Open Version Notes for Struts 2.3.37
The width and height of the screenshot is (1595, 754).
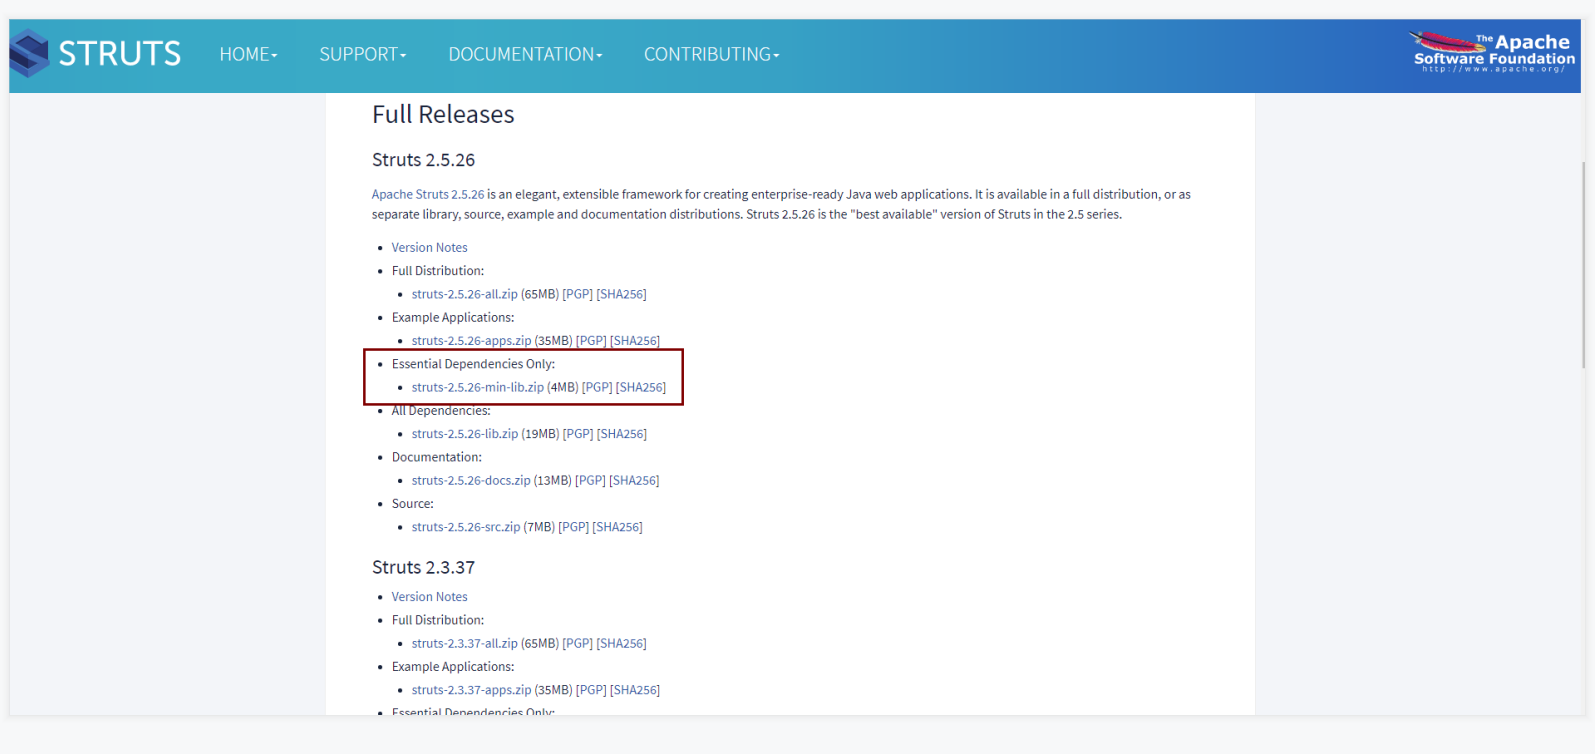tap(429, 597)
